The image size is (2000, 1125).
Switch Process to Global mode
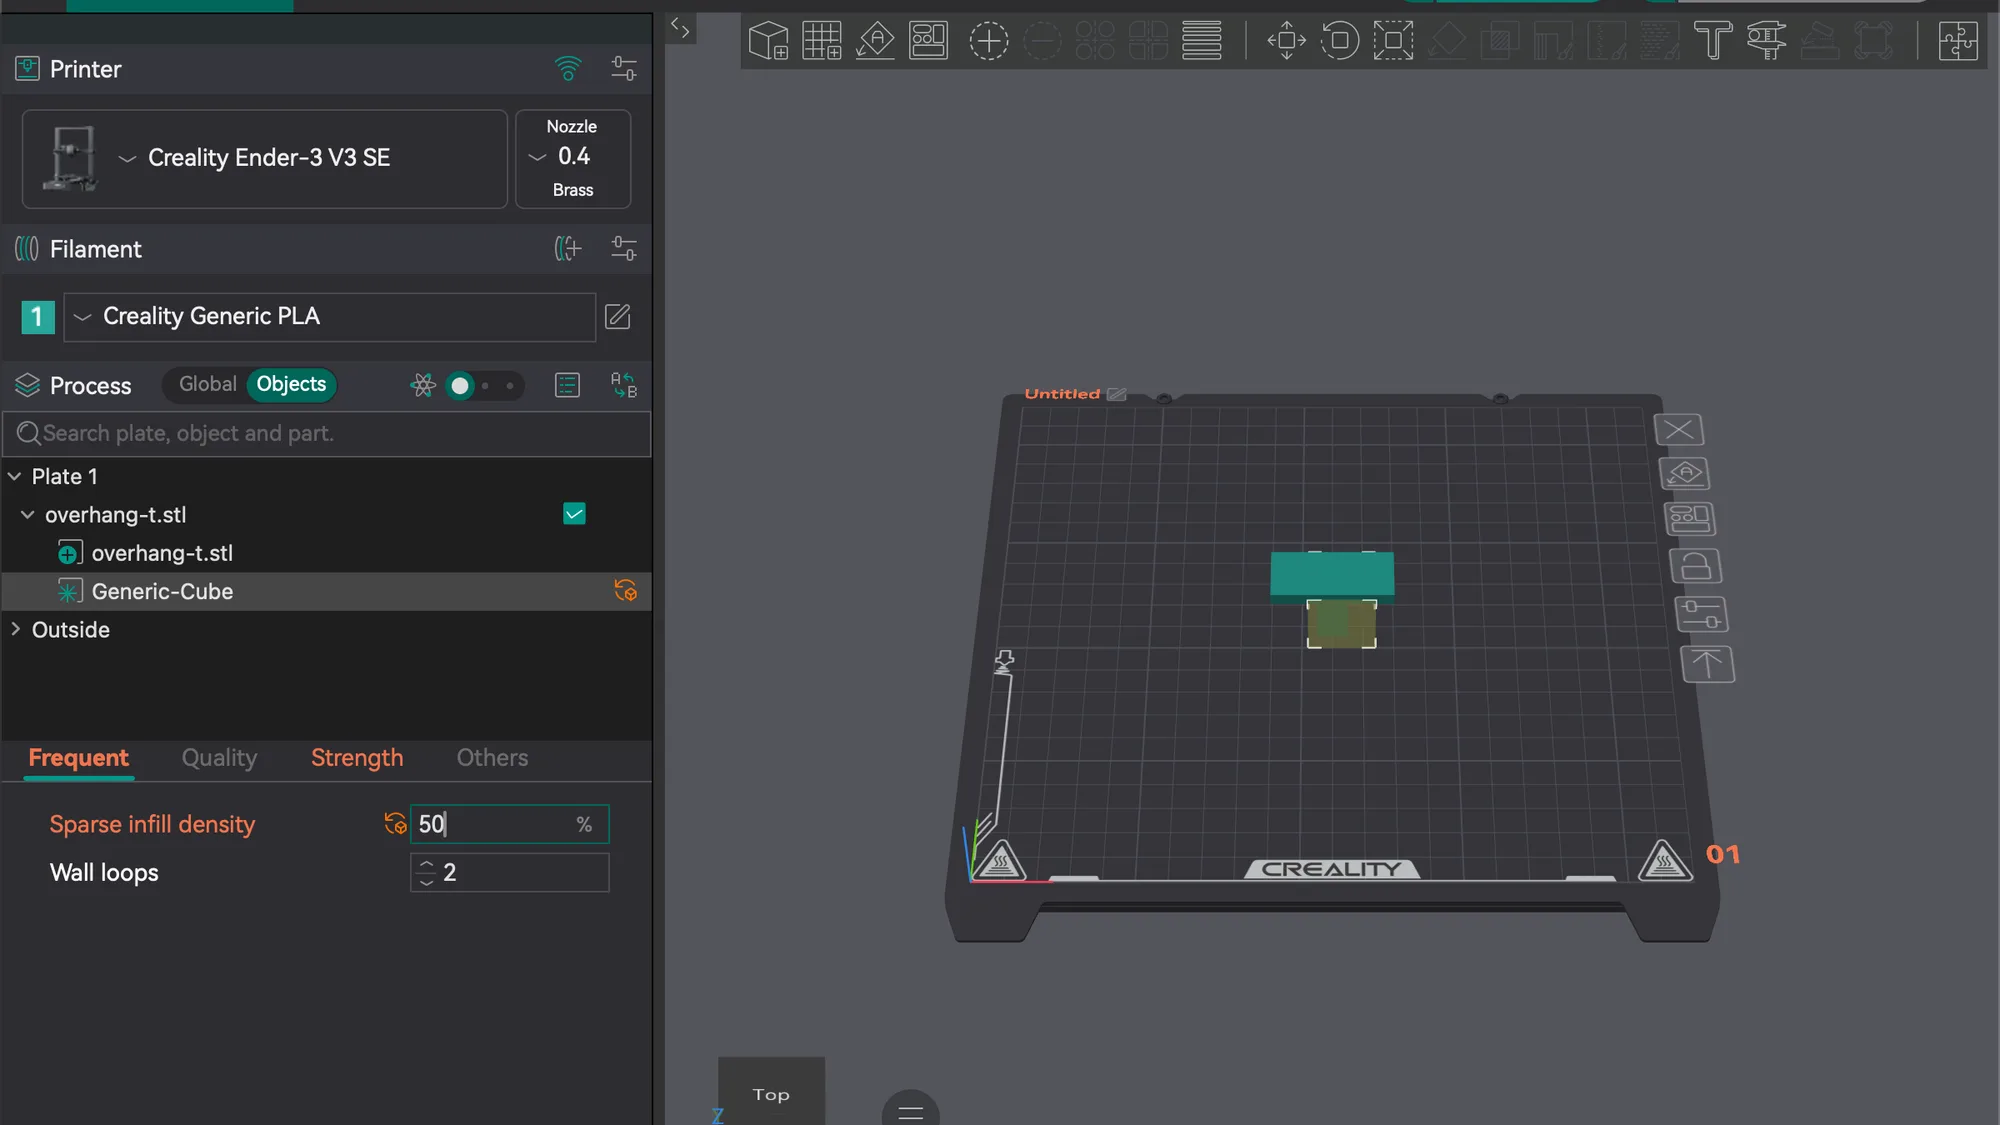(208, 384)
